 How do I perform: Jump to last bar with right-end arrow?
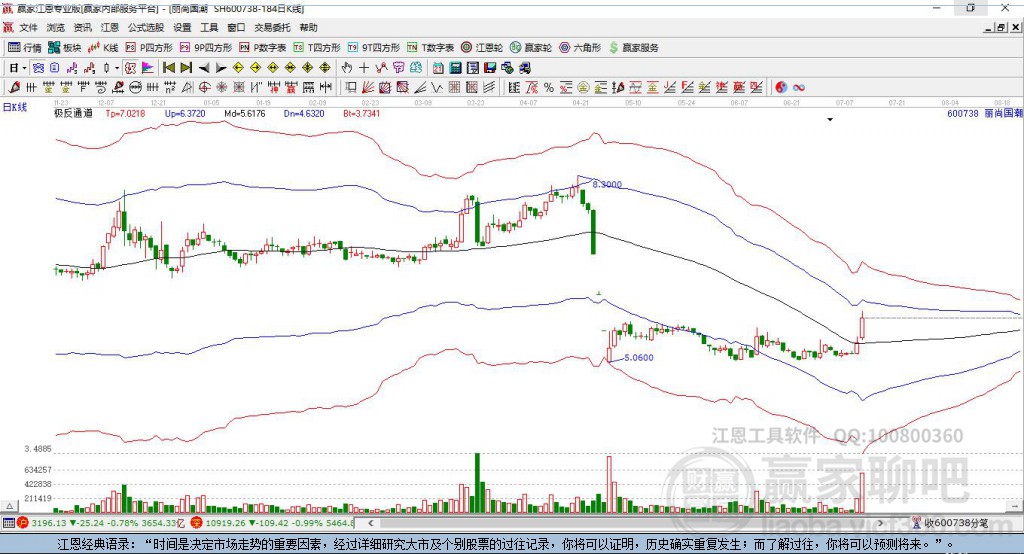pyautogui.click(x=186, y=68)
